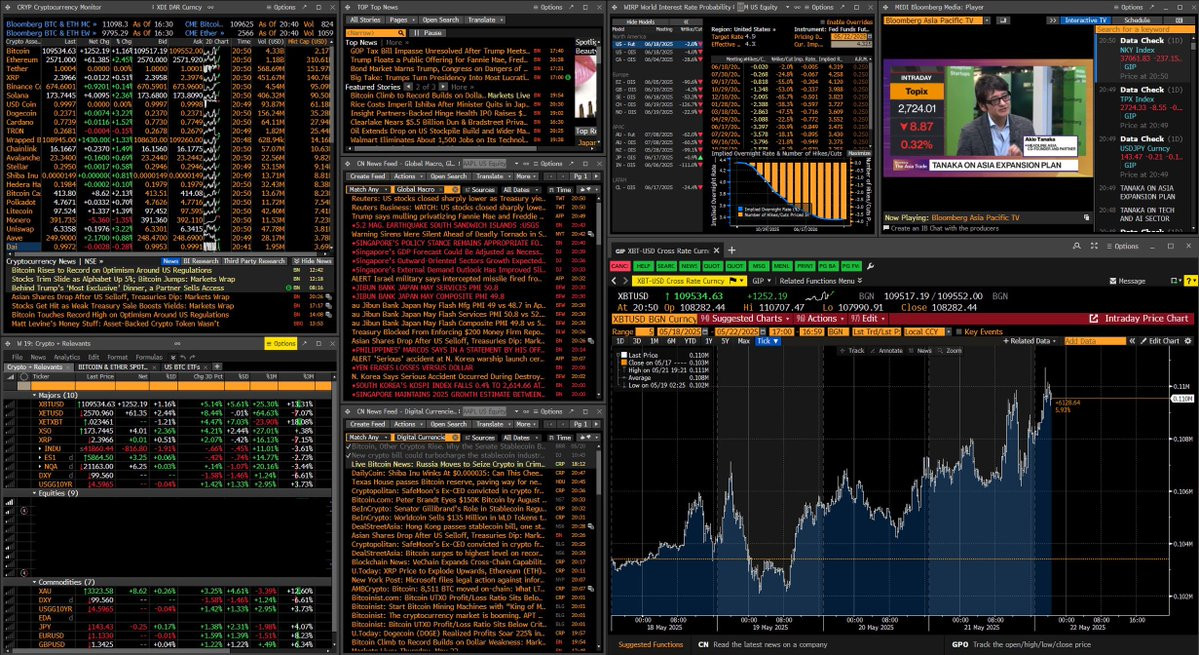Click redo arrow in worksheet menu bar

tap(193, 357)
